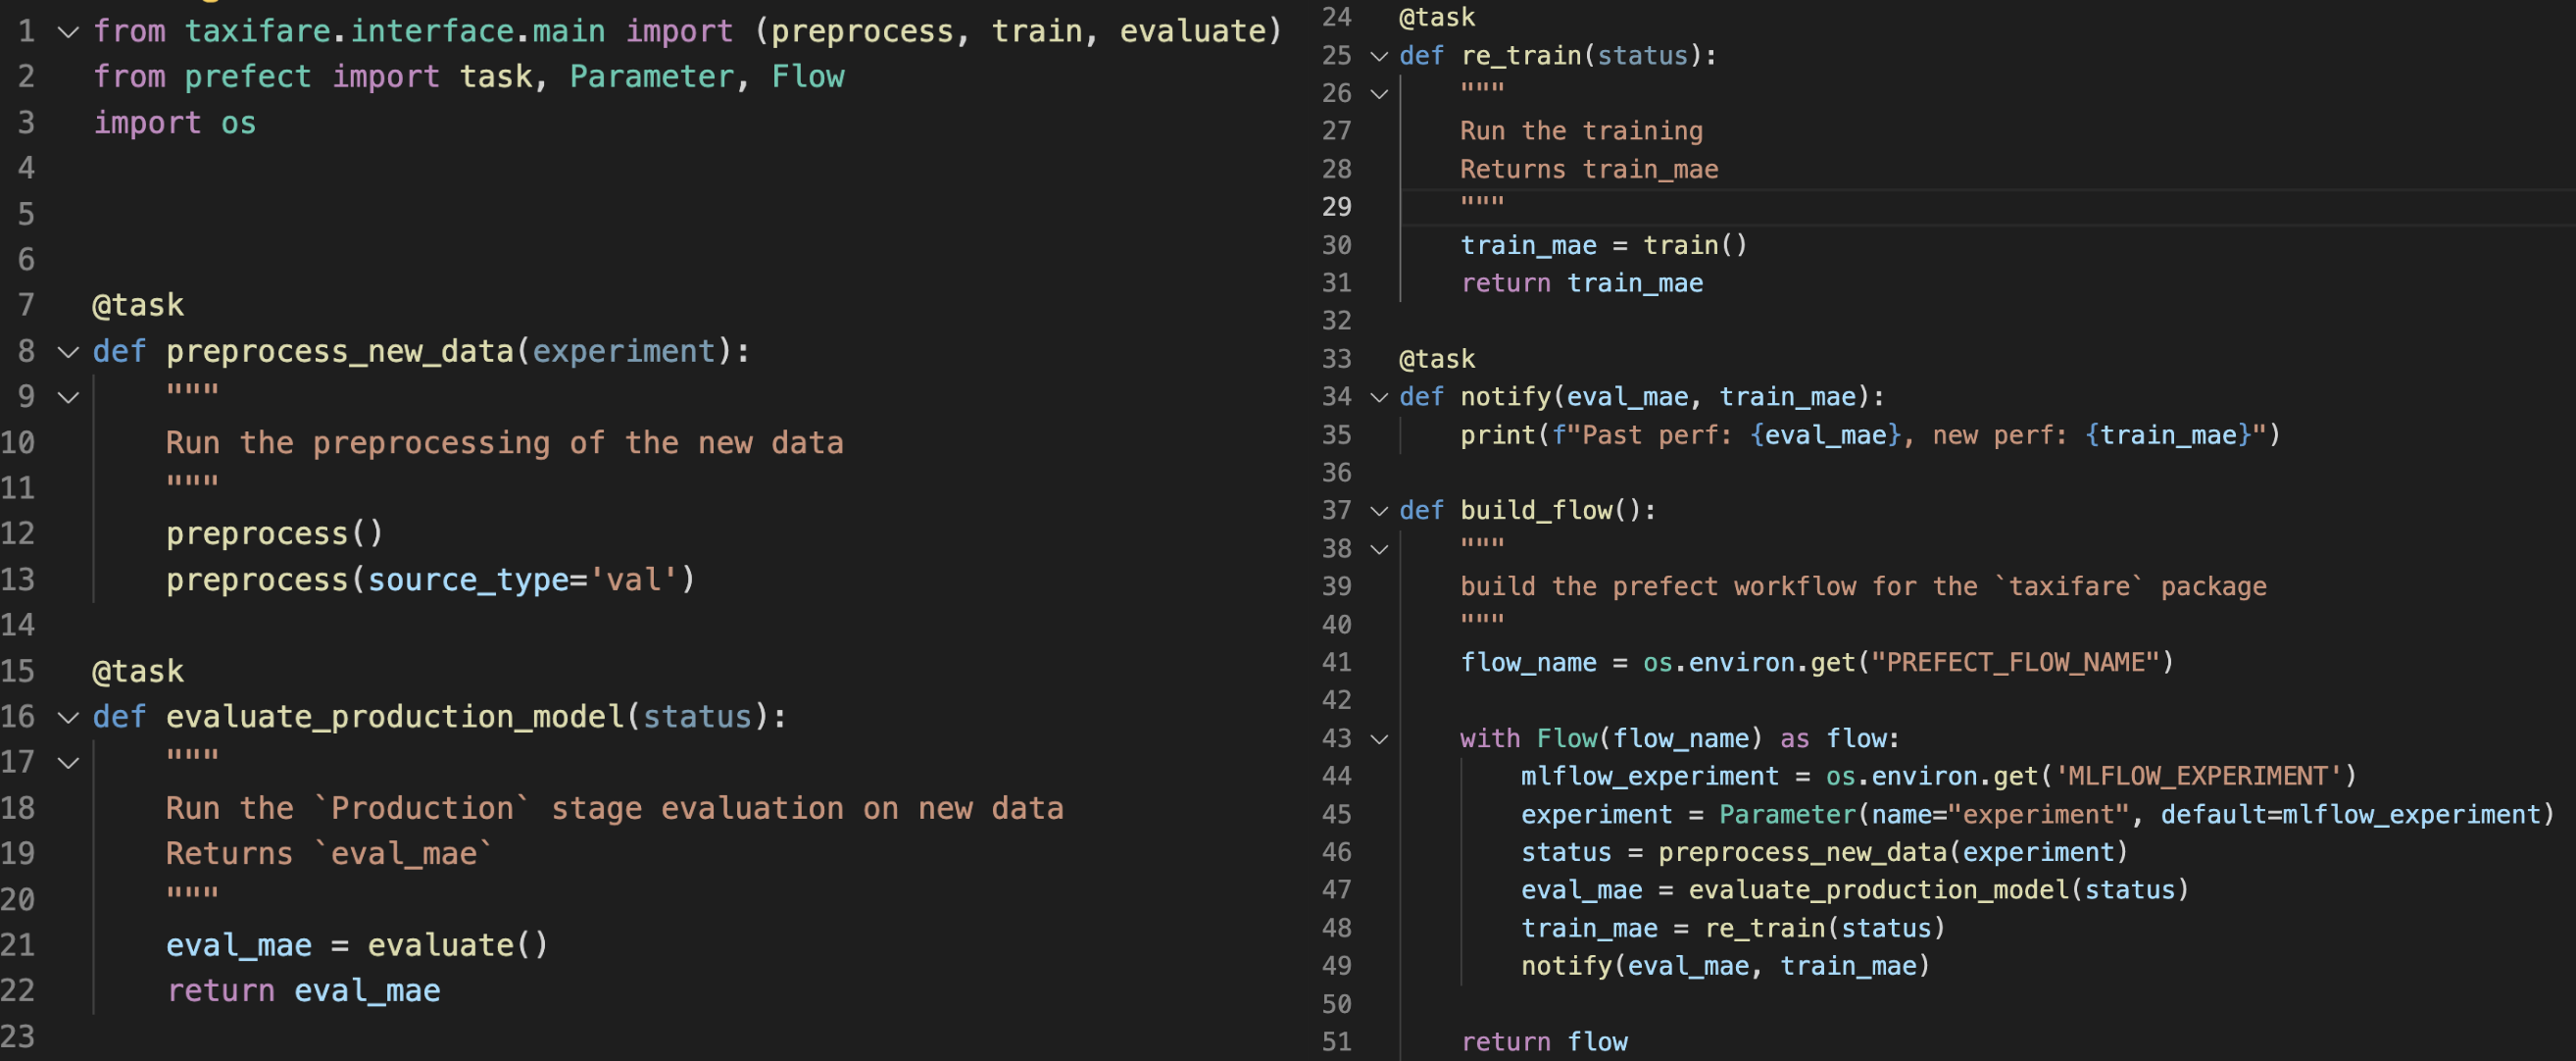The image size is (2576, 1061).
Task: Collapse notify function fold chevron at line 34
Action: pyautogui.click(x=1379, y=398)
